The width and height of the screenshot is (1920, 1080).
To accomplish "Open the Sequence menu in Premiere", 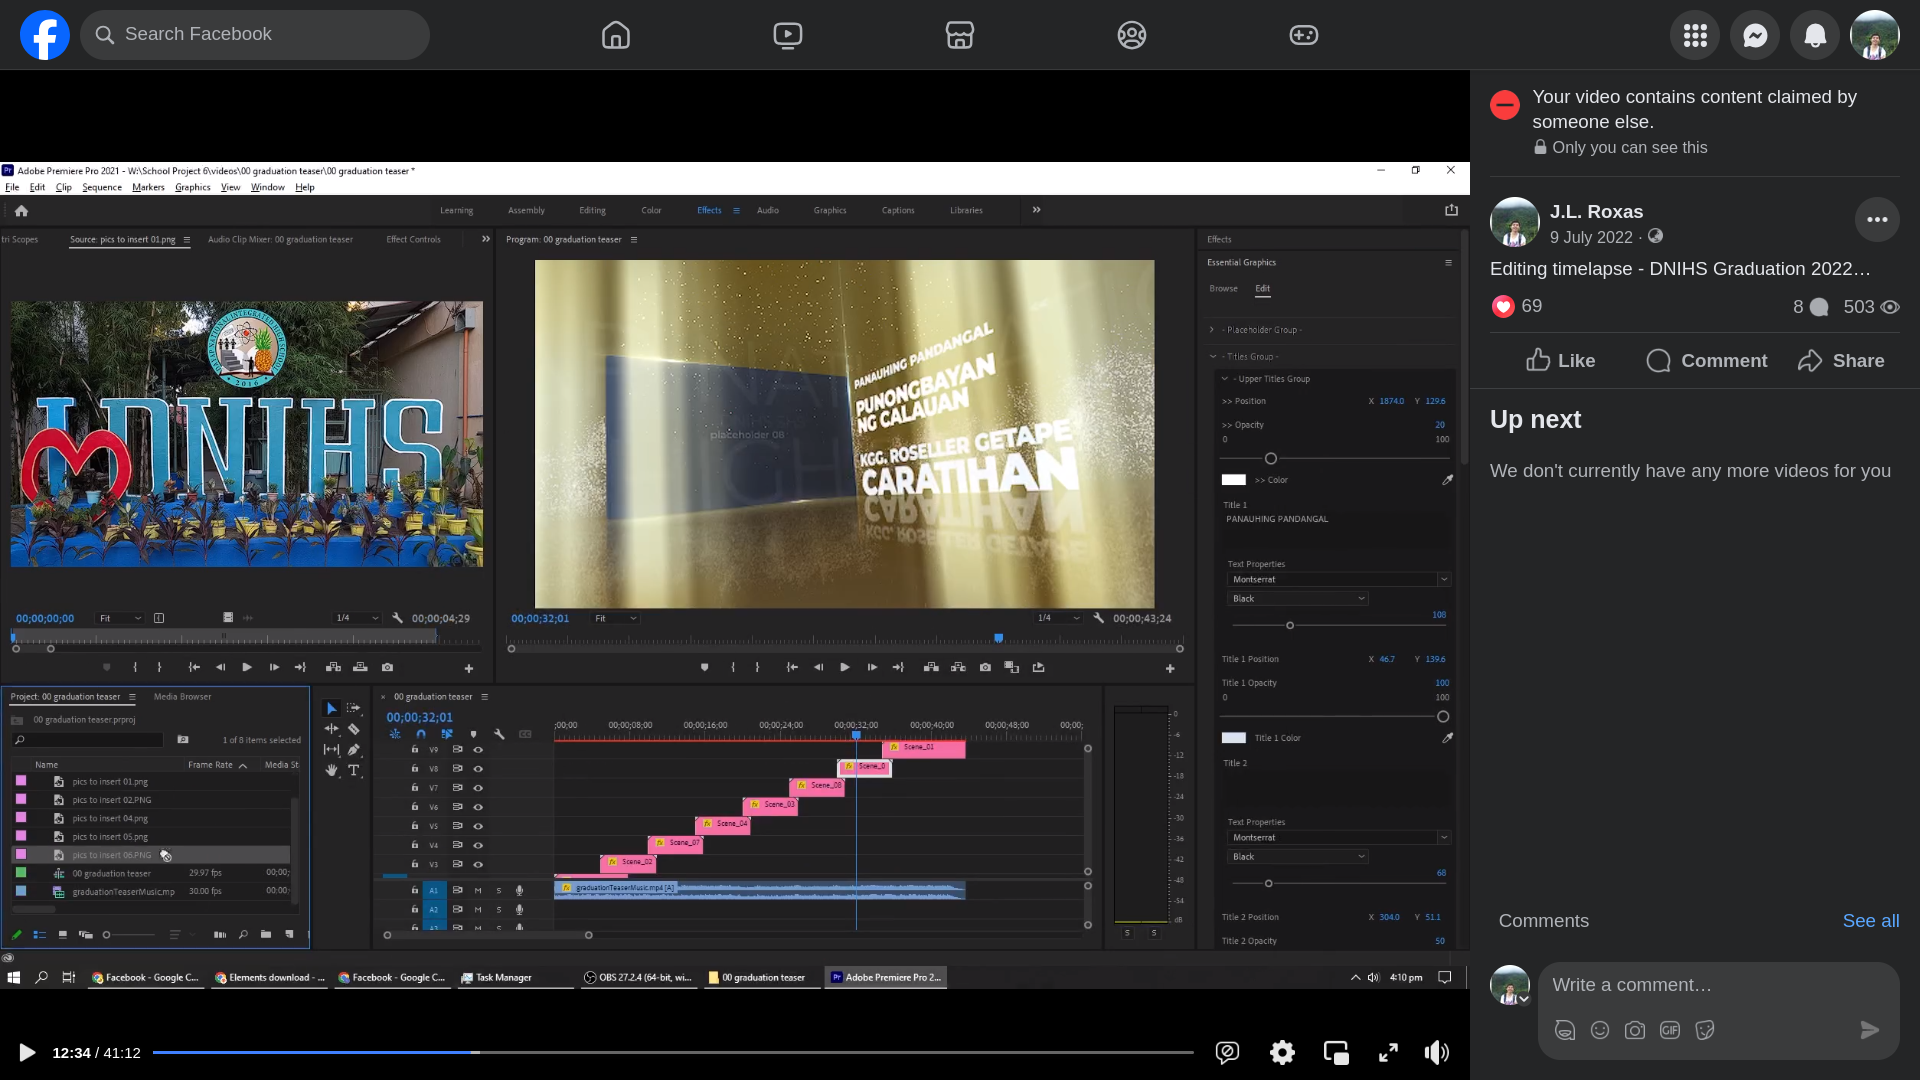I will tap(102, 187).
